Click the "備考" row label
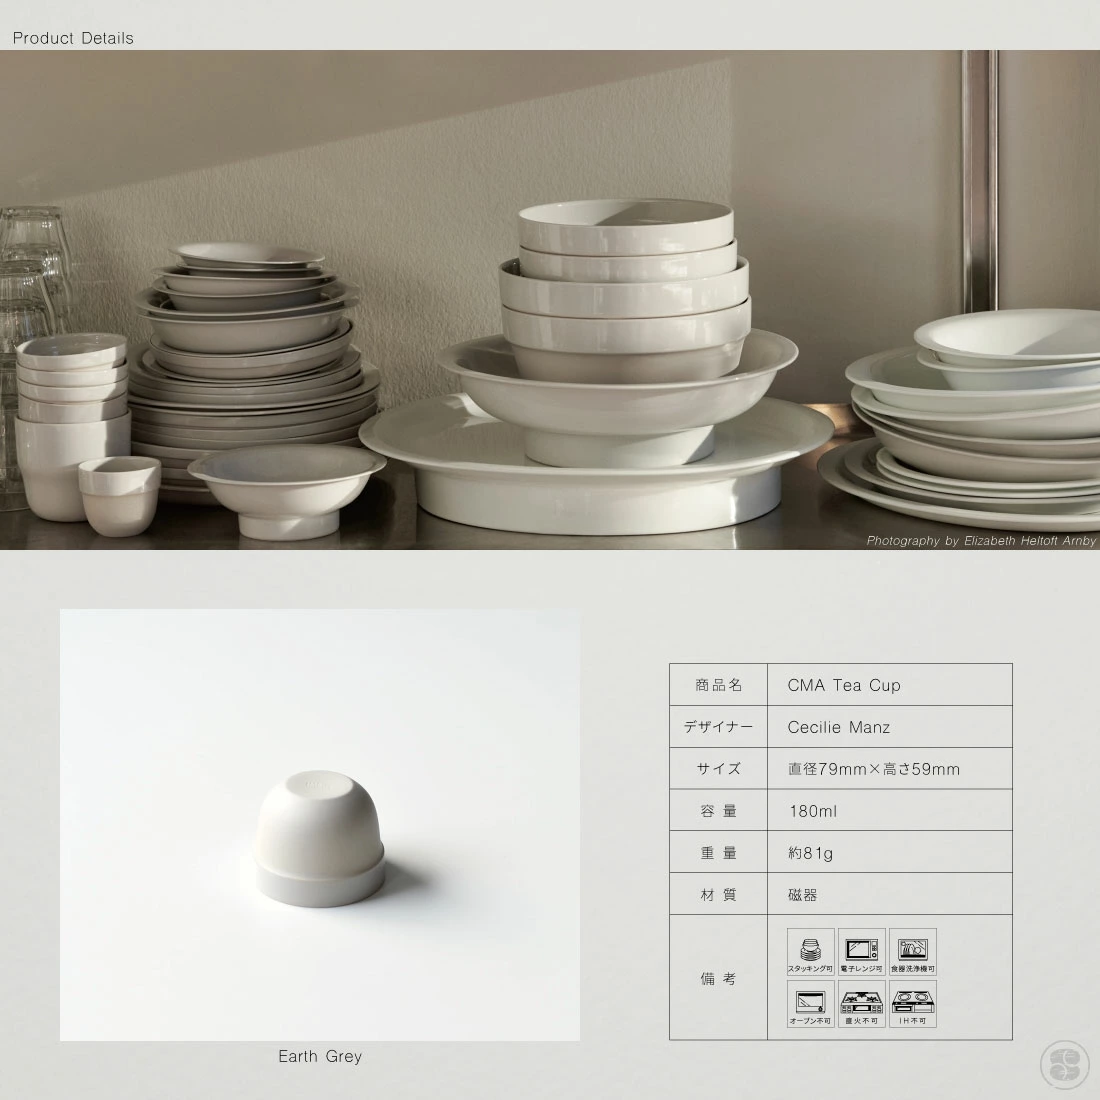 coord(719,979)
